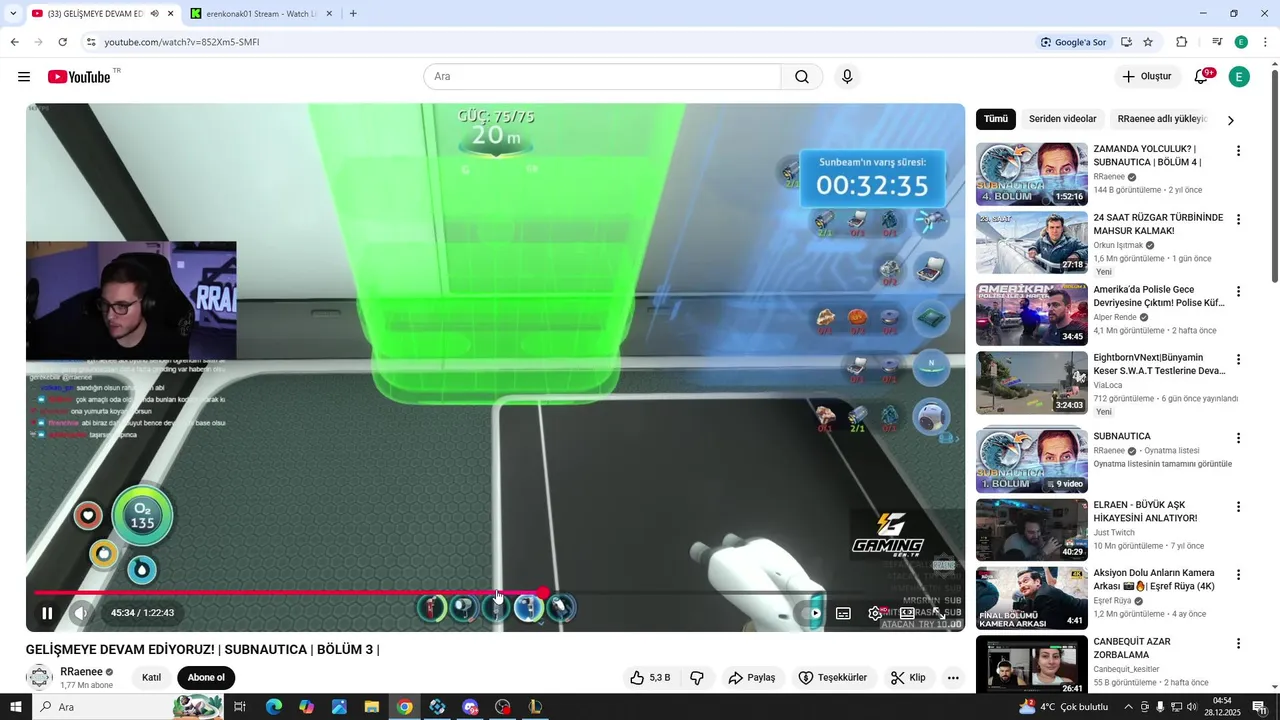This screenshot has width=1280, height=720.
Task: Toggle subtitles button in player
Action: [843, 613]
